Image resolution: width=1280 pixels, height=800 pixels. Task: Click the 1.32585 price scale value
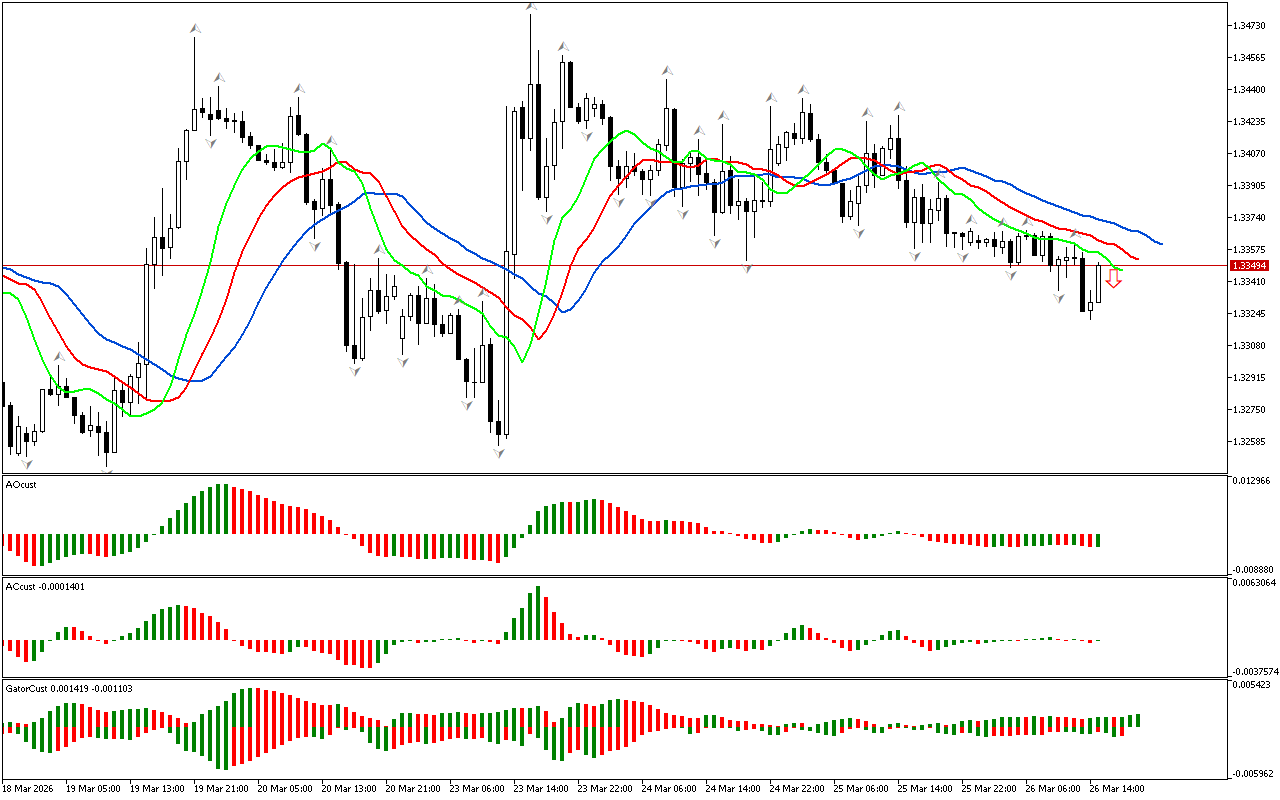pos(1250,441)
